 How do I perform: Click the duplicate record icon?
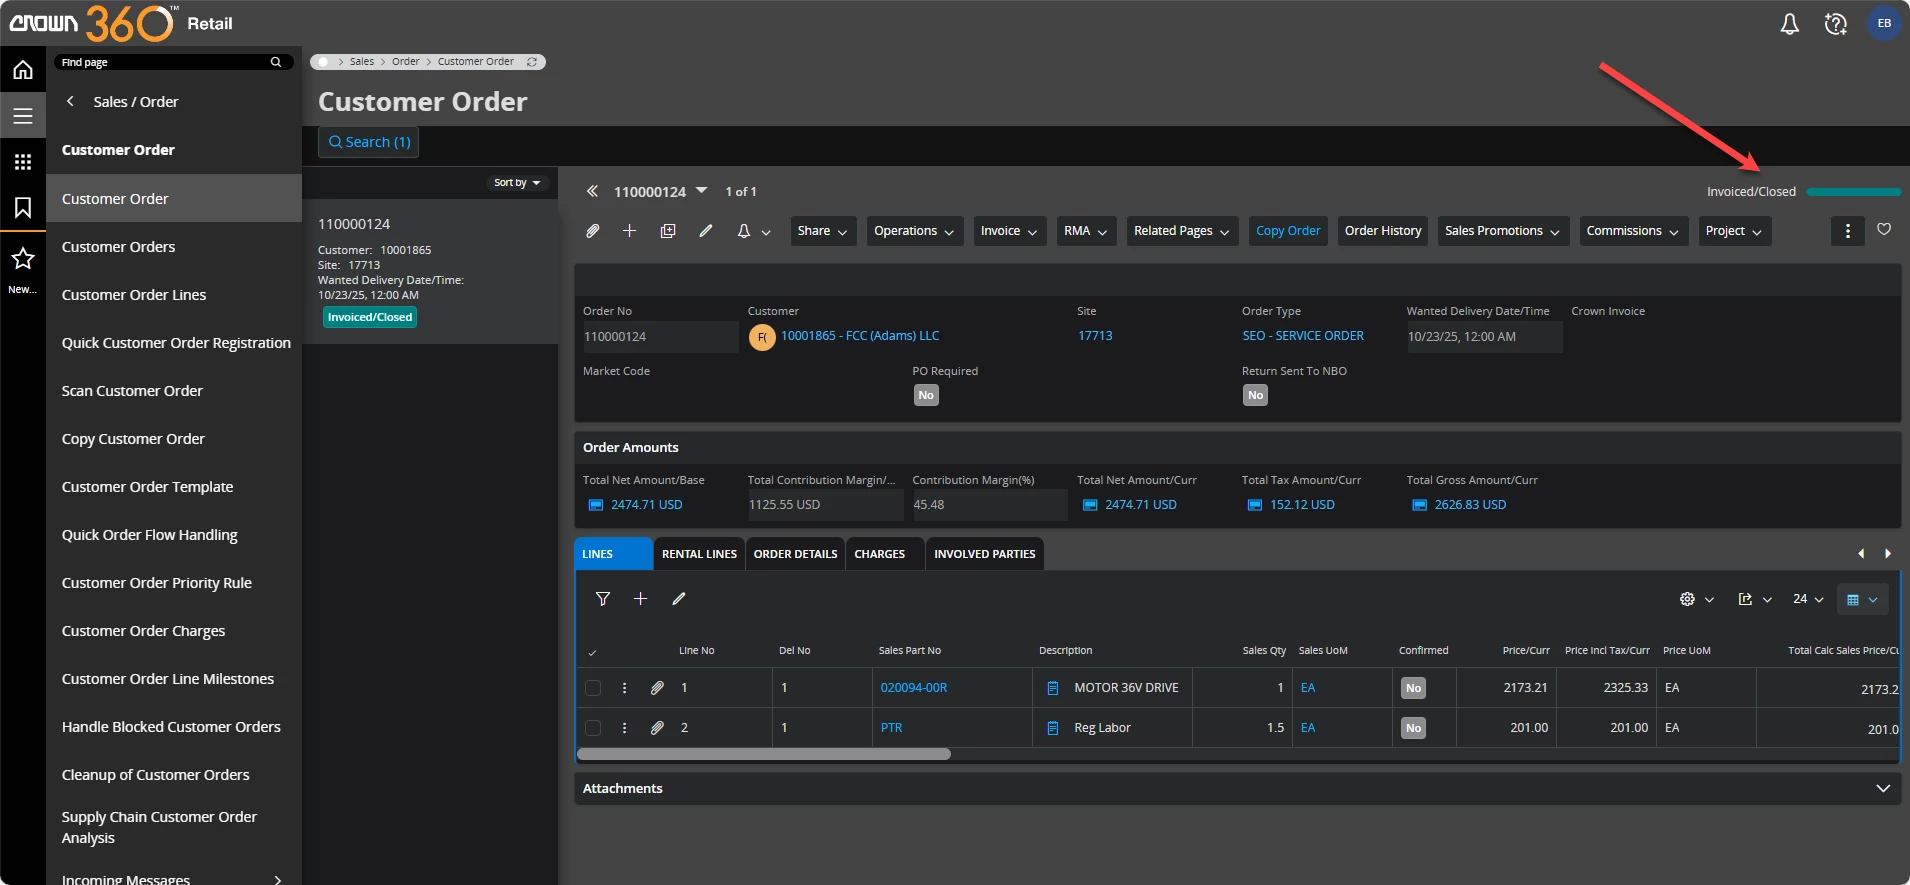[x=668, y=231]
